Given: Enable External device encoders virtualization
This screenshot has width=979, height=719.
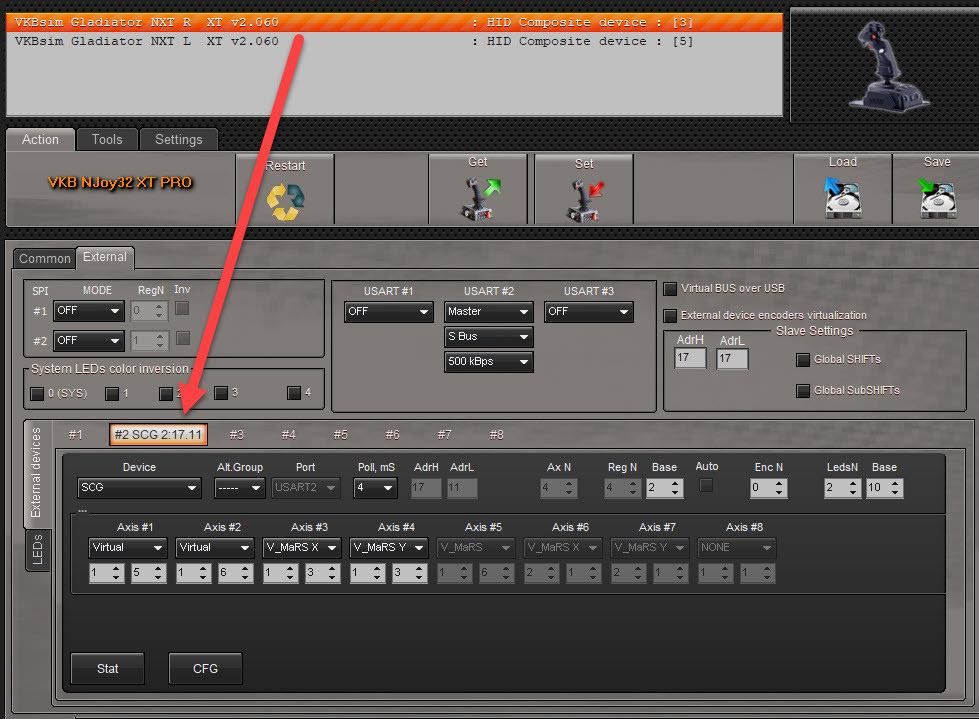Looking at the screenshot, I should pos(670,316).
